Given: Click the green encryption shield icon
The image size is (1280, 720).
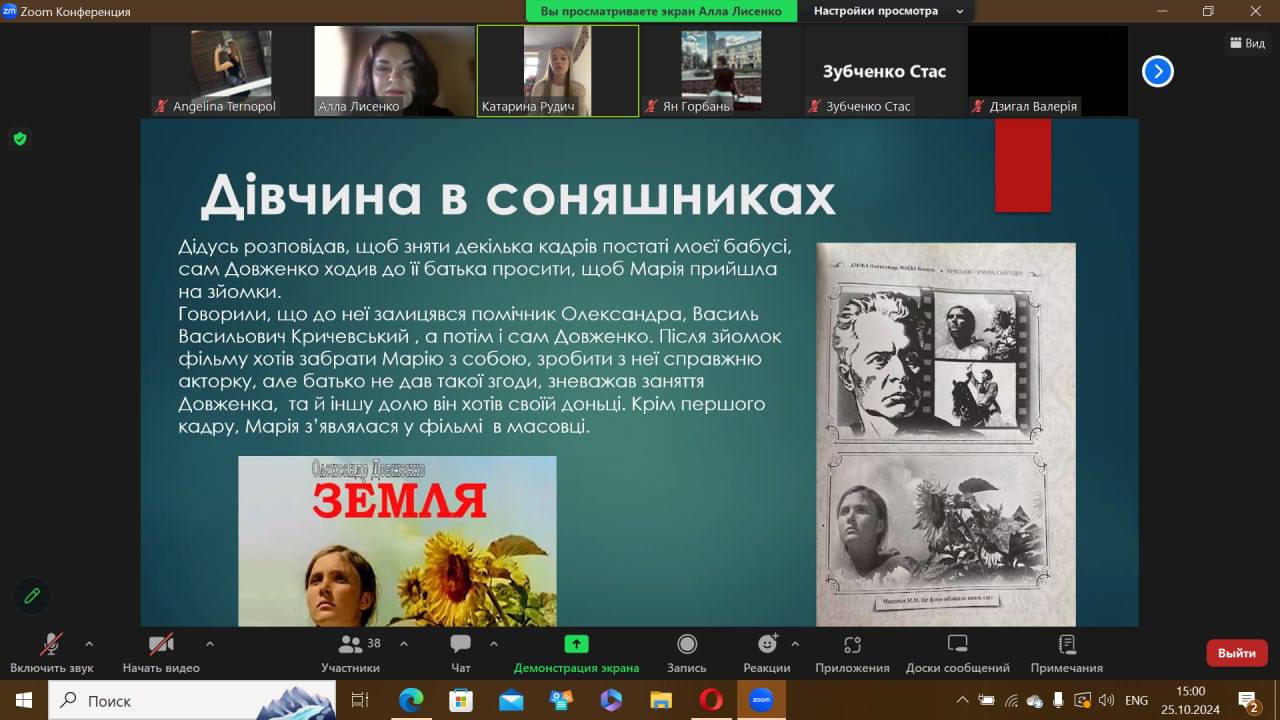Looking at the screenshot, I should 19,139.
